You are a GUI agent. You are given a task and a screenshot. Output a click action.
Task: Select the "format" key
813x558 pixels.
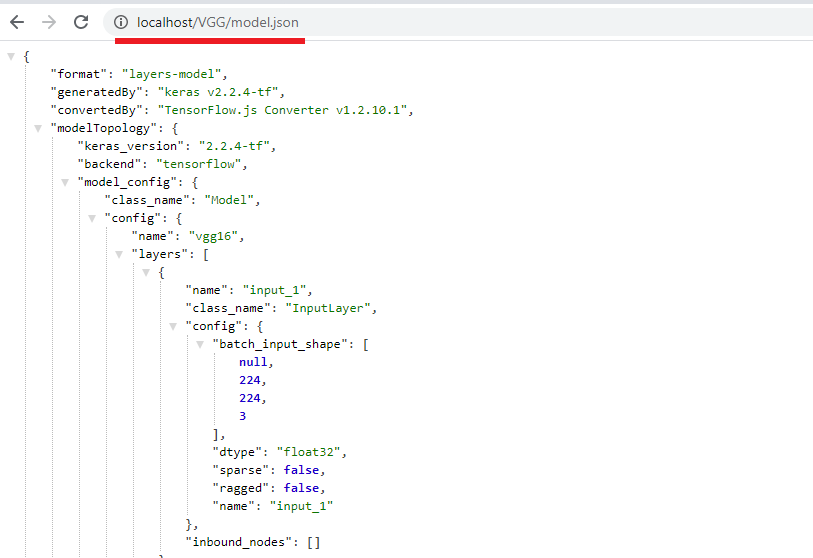tap(78, 74)
